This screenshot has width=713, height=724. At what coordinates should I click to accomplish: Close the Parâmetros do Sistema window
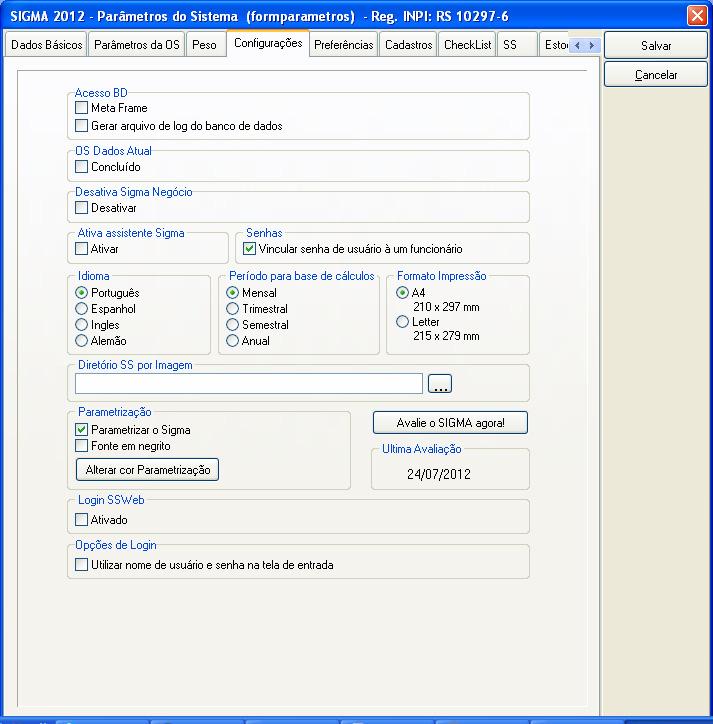[x=697, y=16]
